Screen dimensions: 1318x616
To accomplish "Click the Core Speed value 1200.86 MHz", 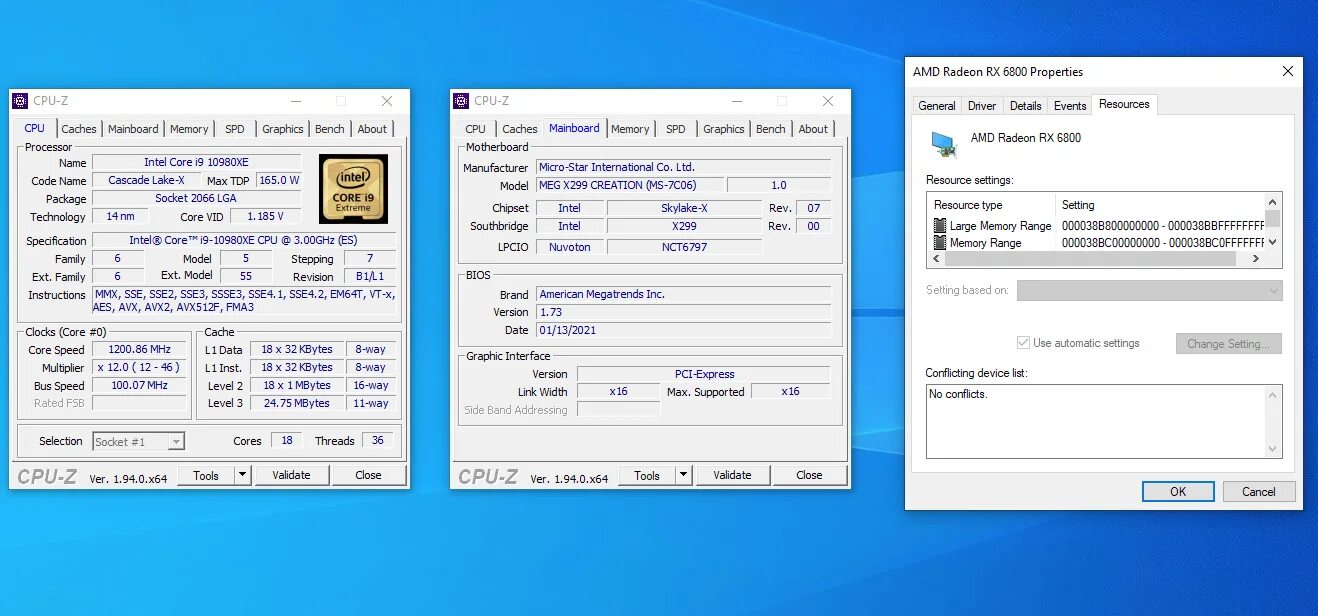I will 140,349.
